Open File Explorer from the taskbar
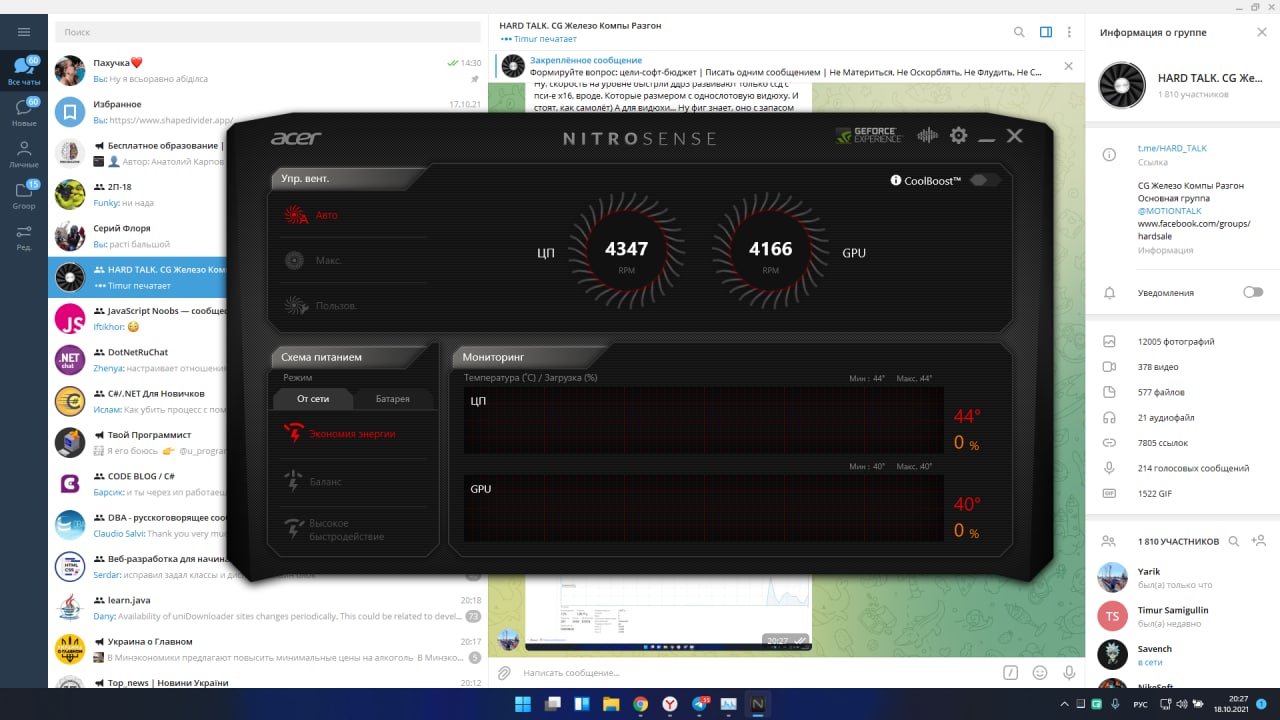Image resolution: width=1280 pixels, height=720 pixels. coord(611,704)
